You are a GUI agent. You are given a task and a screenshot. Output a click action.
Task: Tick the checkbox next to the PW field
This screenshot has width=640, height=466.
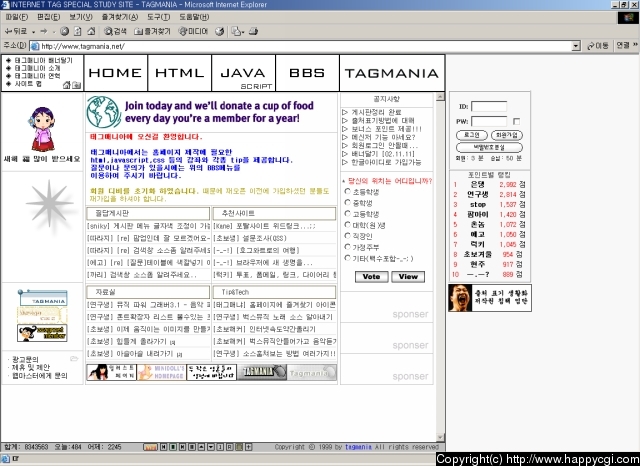point(517,121)
